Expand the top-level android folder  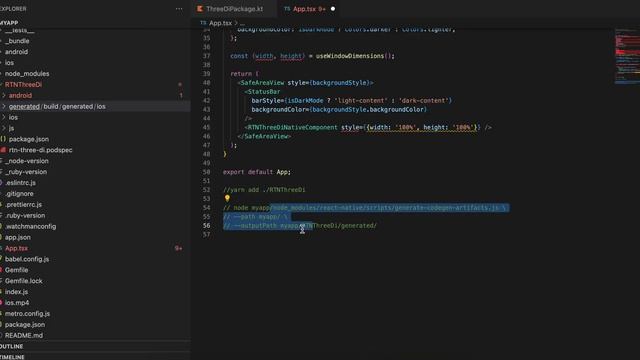[x=16, y=52]
